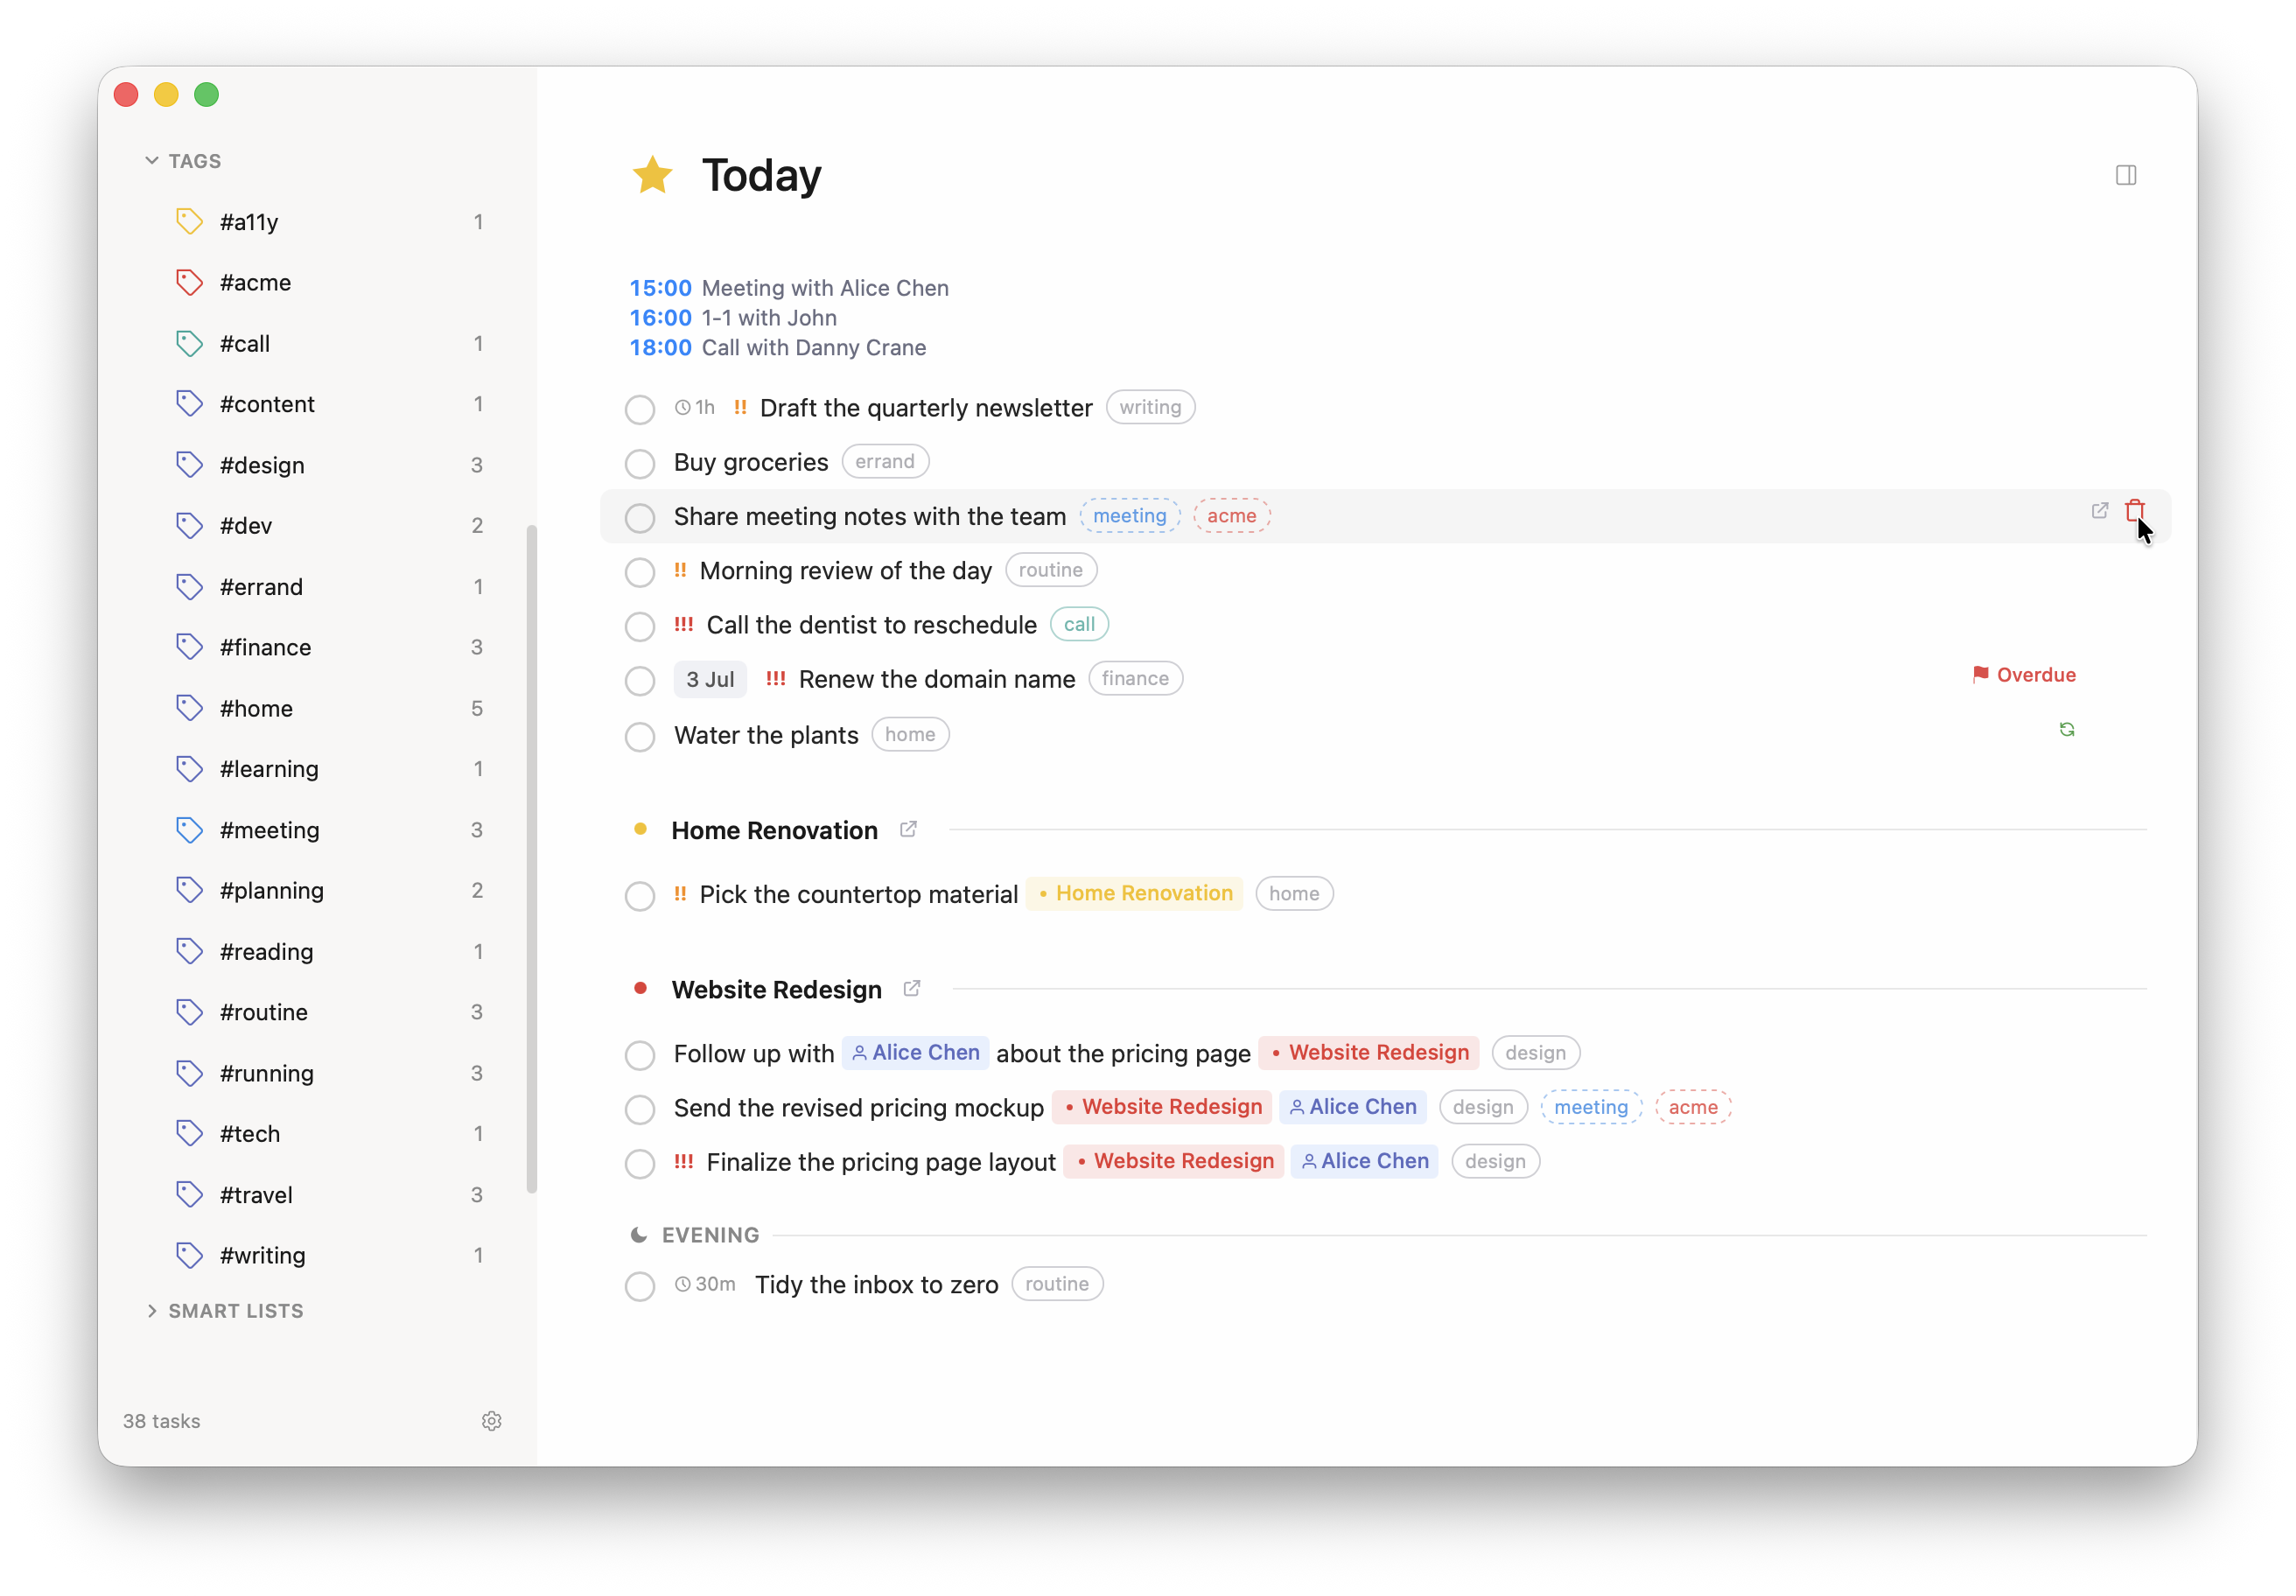Delete the Share meeting notes task
Viewport: 2296px width, 1596px height.
point(2135,511)
